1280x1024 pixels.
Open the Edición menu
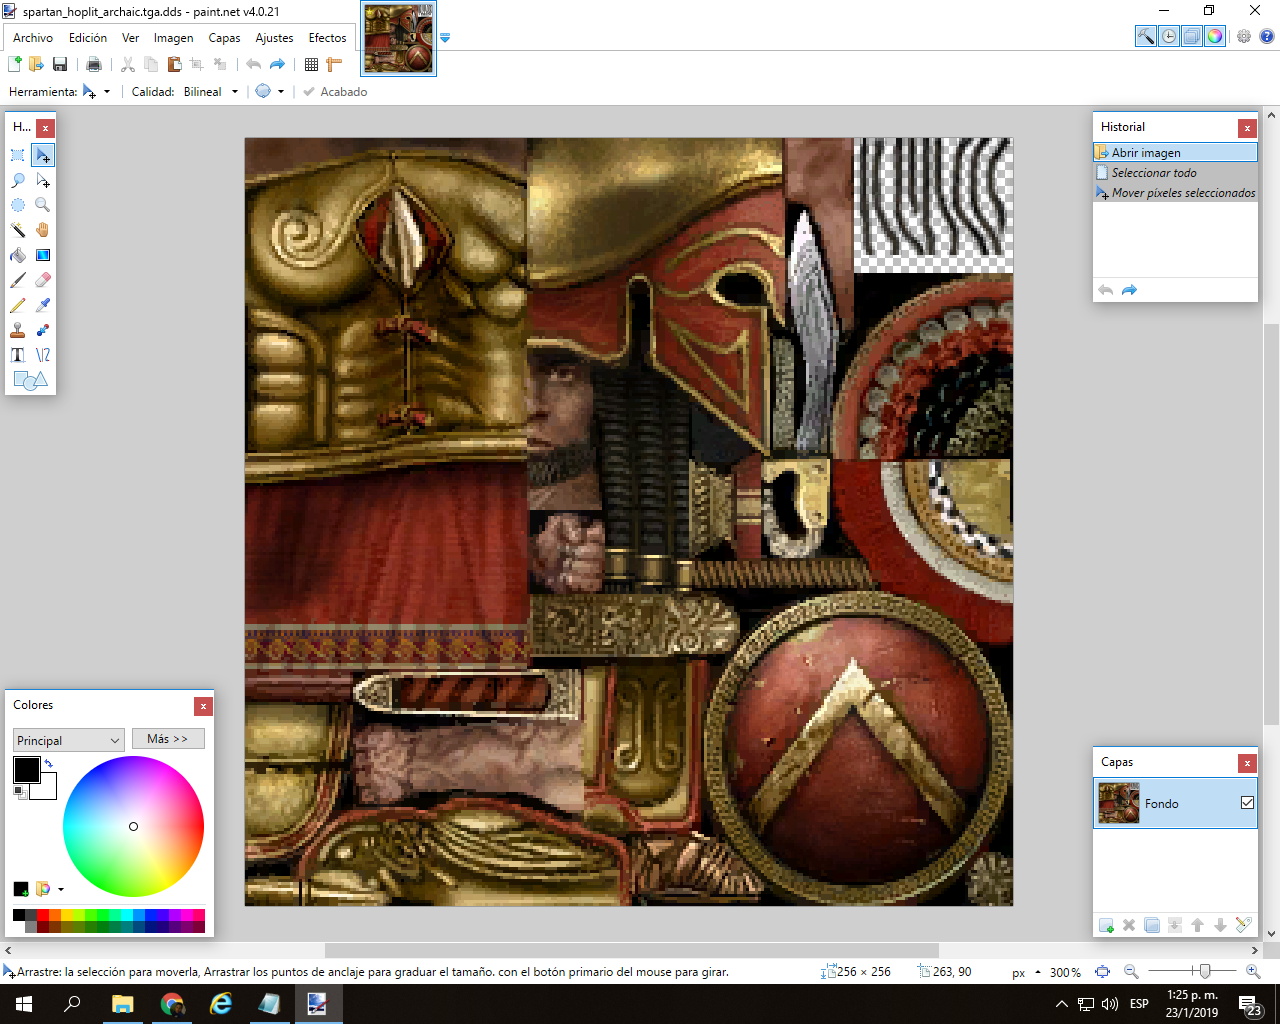(88, 37)
